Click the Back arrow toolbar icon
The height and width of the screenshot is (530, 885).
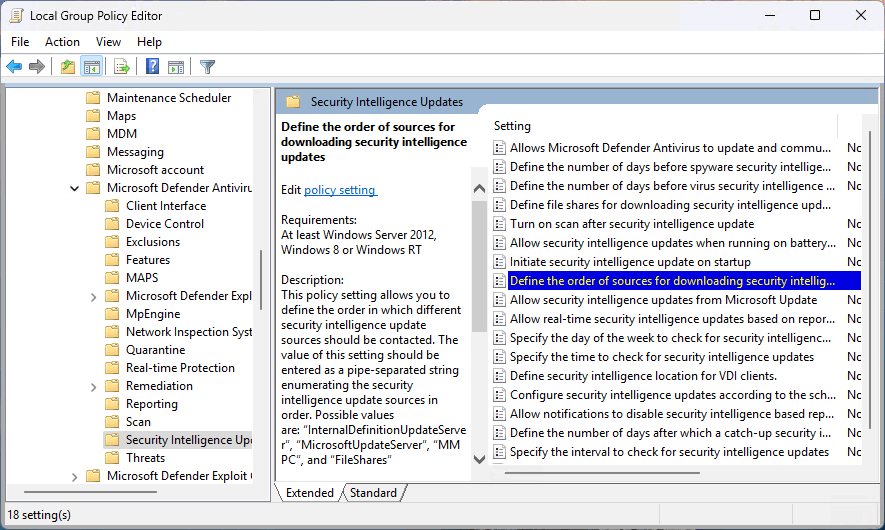(x=14, y=67)
